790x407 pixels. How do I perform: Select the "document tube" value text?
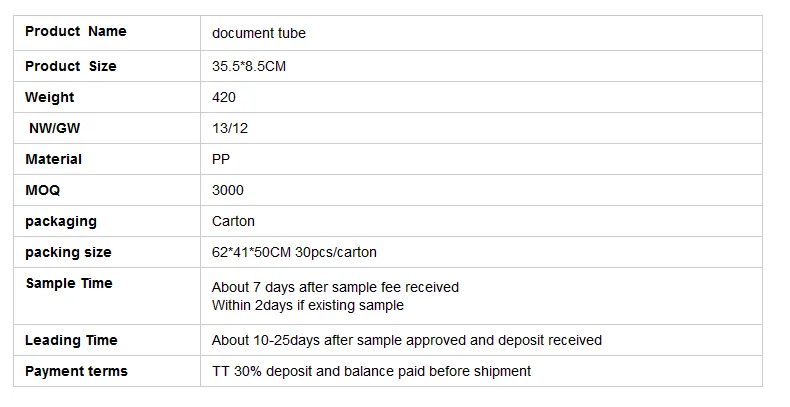[x=259, y=33]
